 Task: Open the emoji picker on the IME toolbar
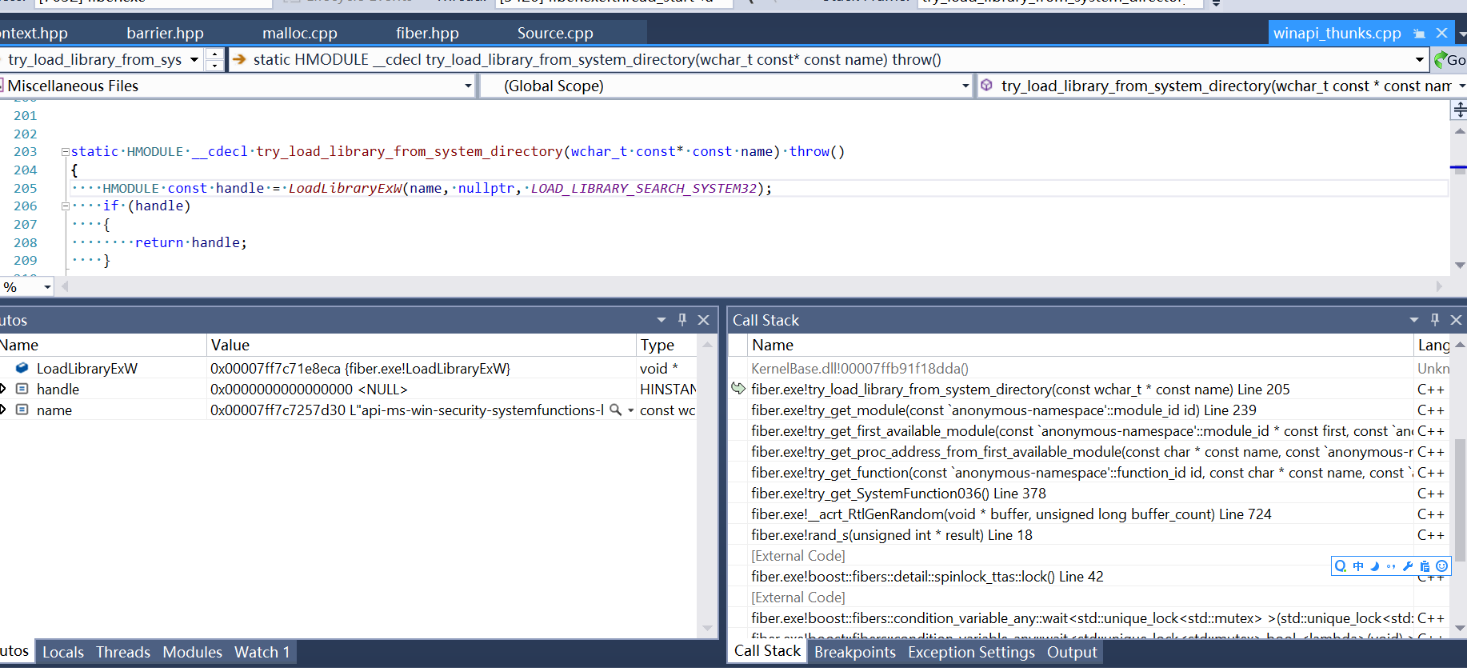point(1442,565)
